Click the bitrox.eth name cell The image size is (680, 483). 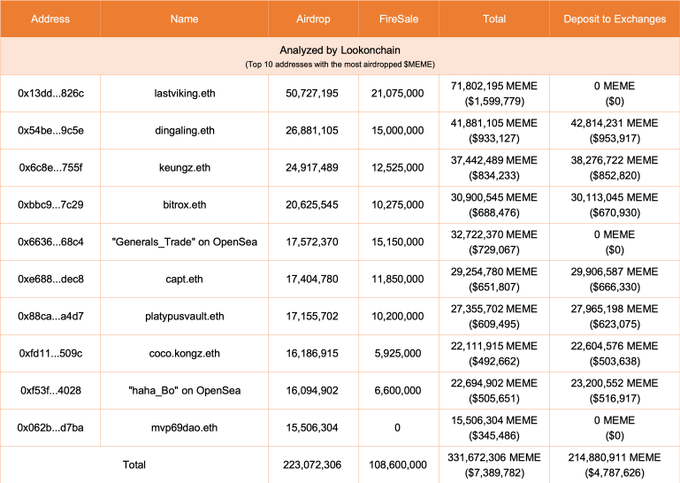pyautogui.click(x=185, y=204)
